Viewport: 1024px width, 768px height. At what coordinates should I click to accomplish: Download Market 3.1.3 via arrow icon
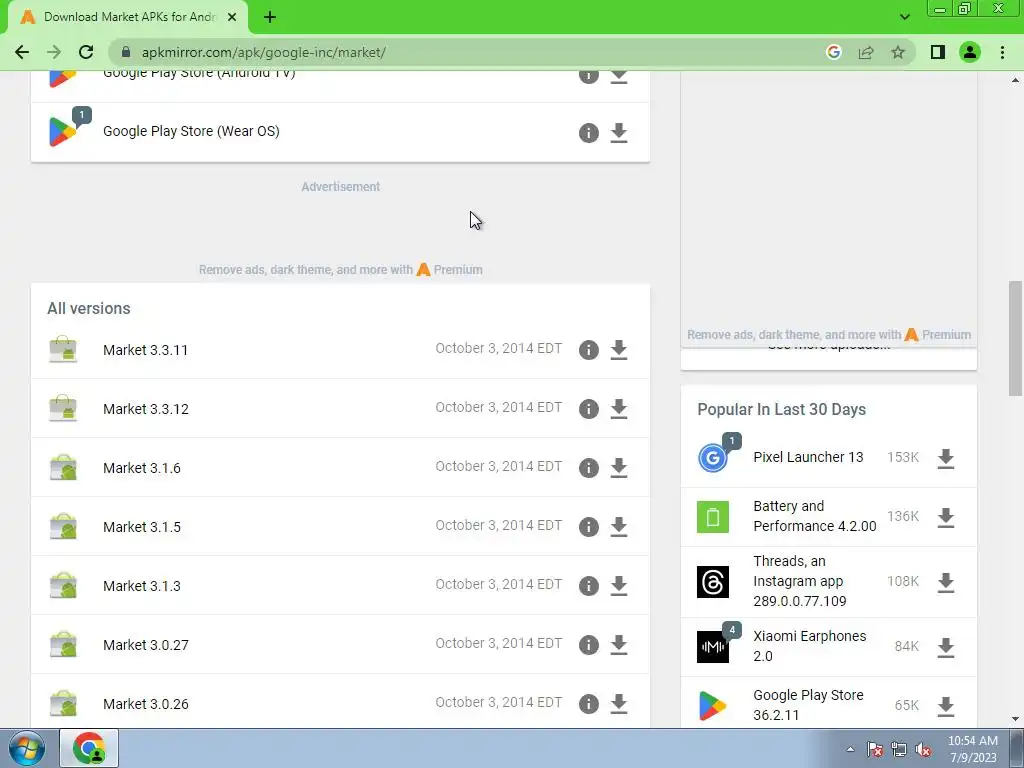(618, 586)
